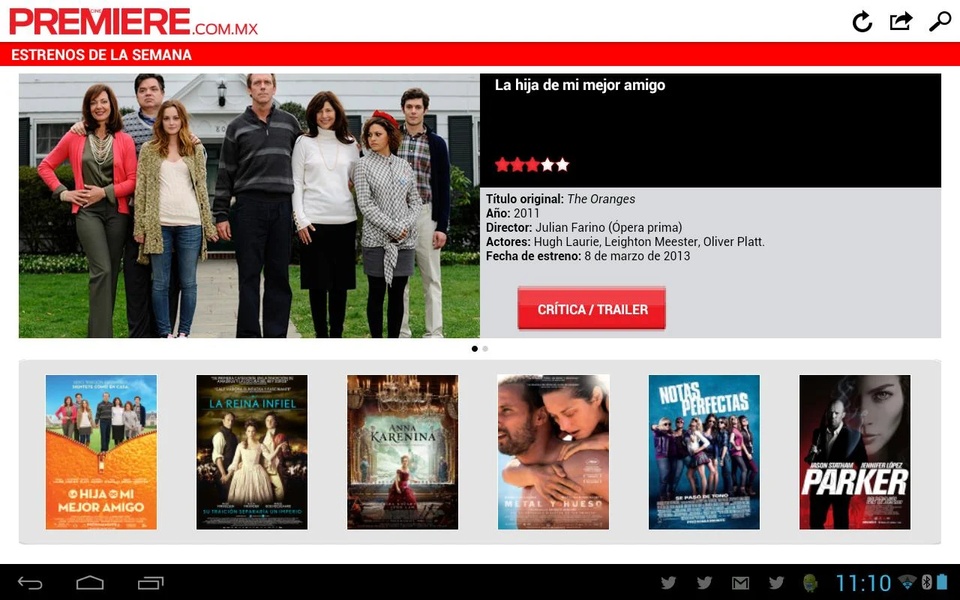The height and width of the screenshot is (600, 960).
Task: Open the Gmail notification icon
Action: [x=740, y=583]
